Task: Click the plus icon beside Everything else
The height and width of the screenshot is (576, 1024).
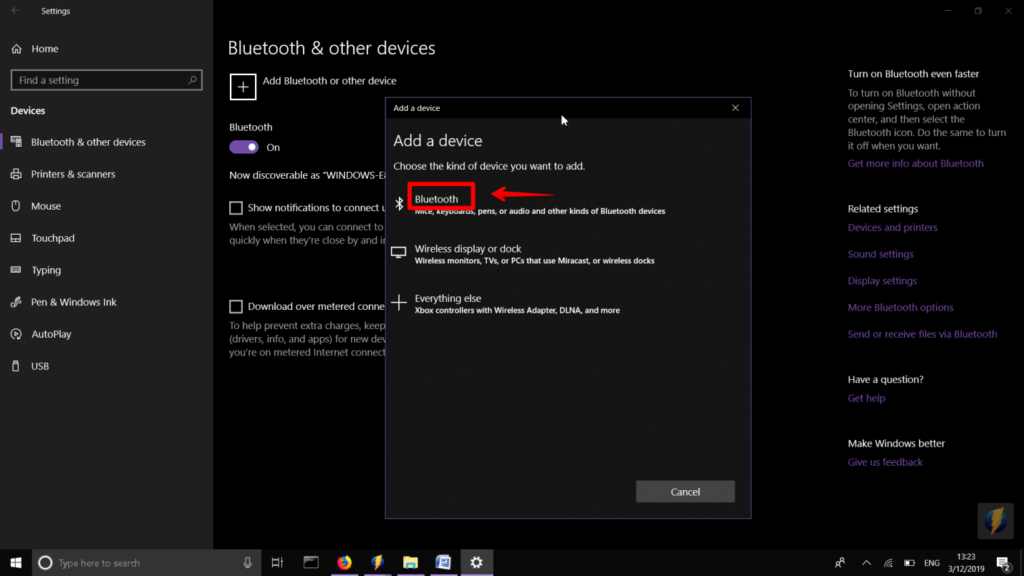Action: 398,302
